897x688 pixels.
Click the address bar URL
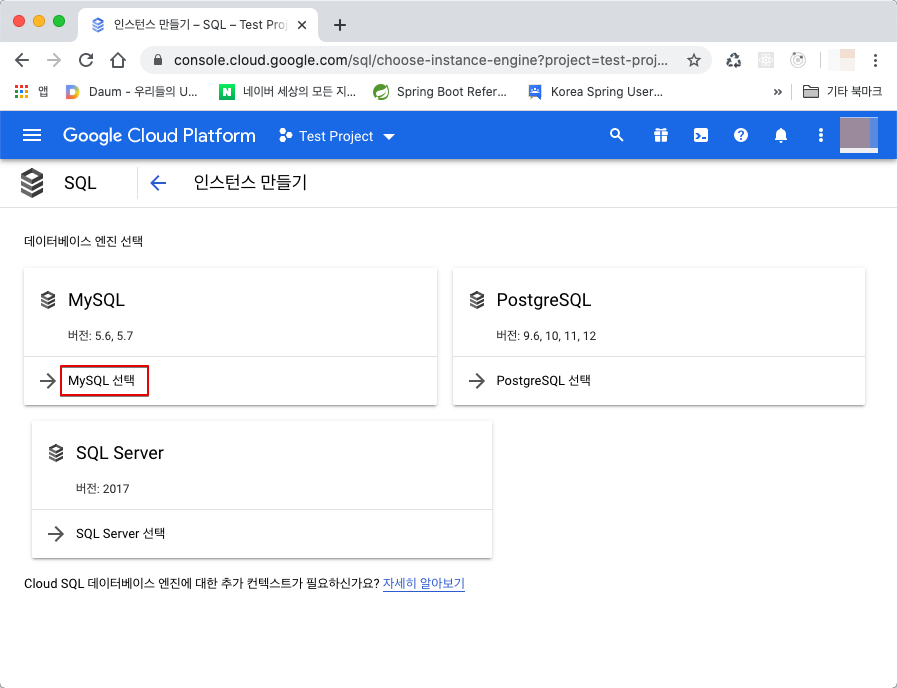(x=420, y=60)
